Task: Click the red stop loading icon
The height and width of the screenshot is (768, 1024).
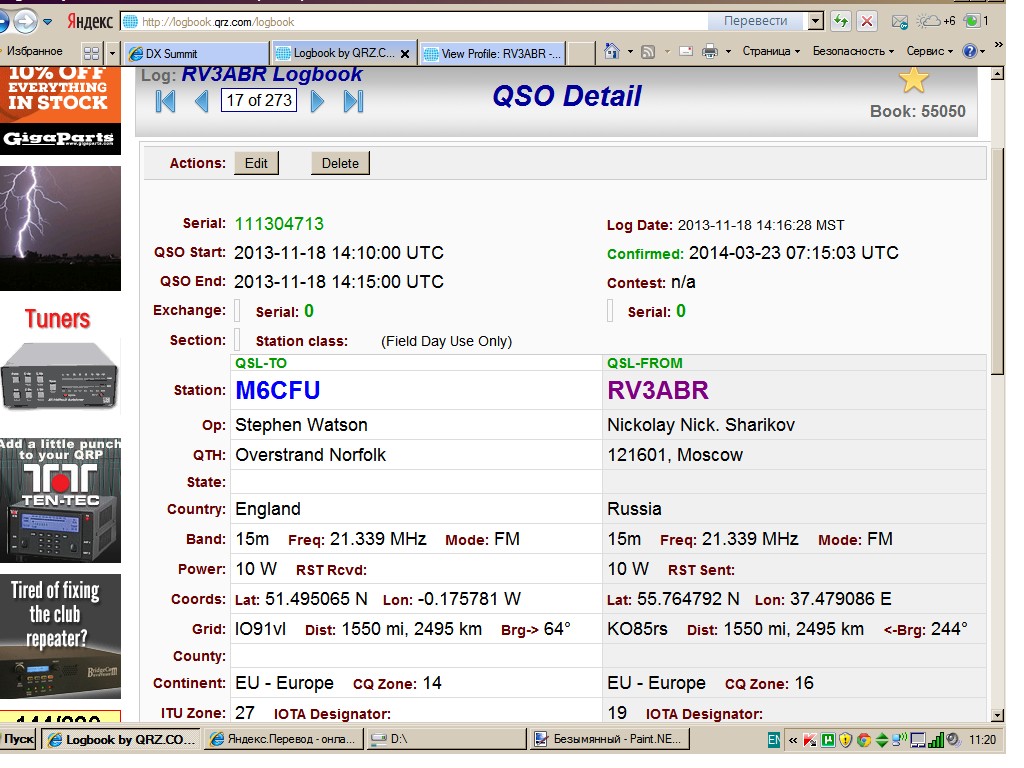Action: [866, 21]
